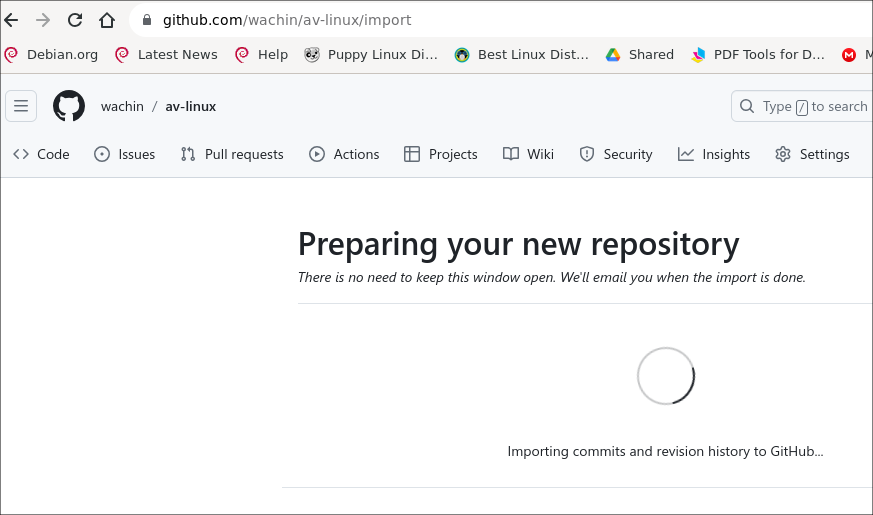Click the Importing commits status text

click(x=665, y=451)
